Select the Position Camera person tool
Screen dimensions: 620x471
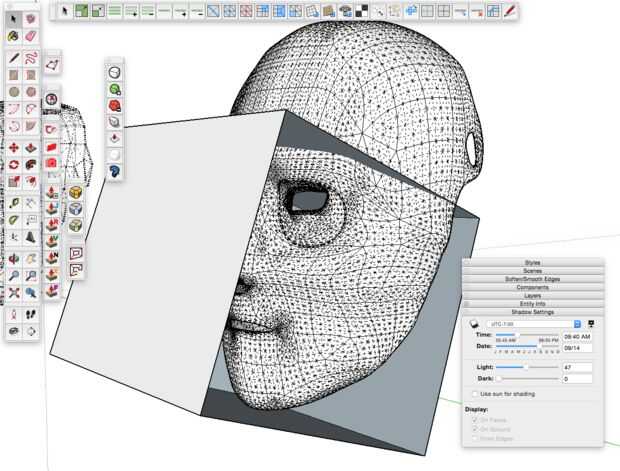tap(14, 314)
